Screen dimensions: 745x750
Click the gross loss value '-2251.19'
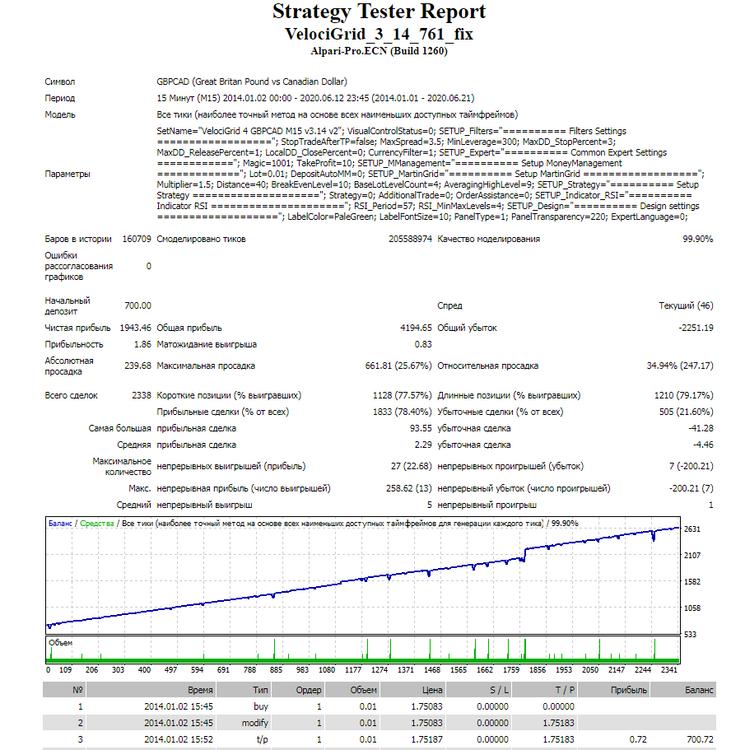pos(696,328)
